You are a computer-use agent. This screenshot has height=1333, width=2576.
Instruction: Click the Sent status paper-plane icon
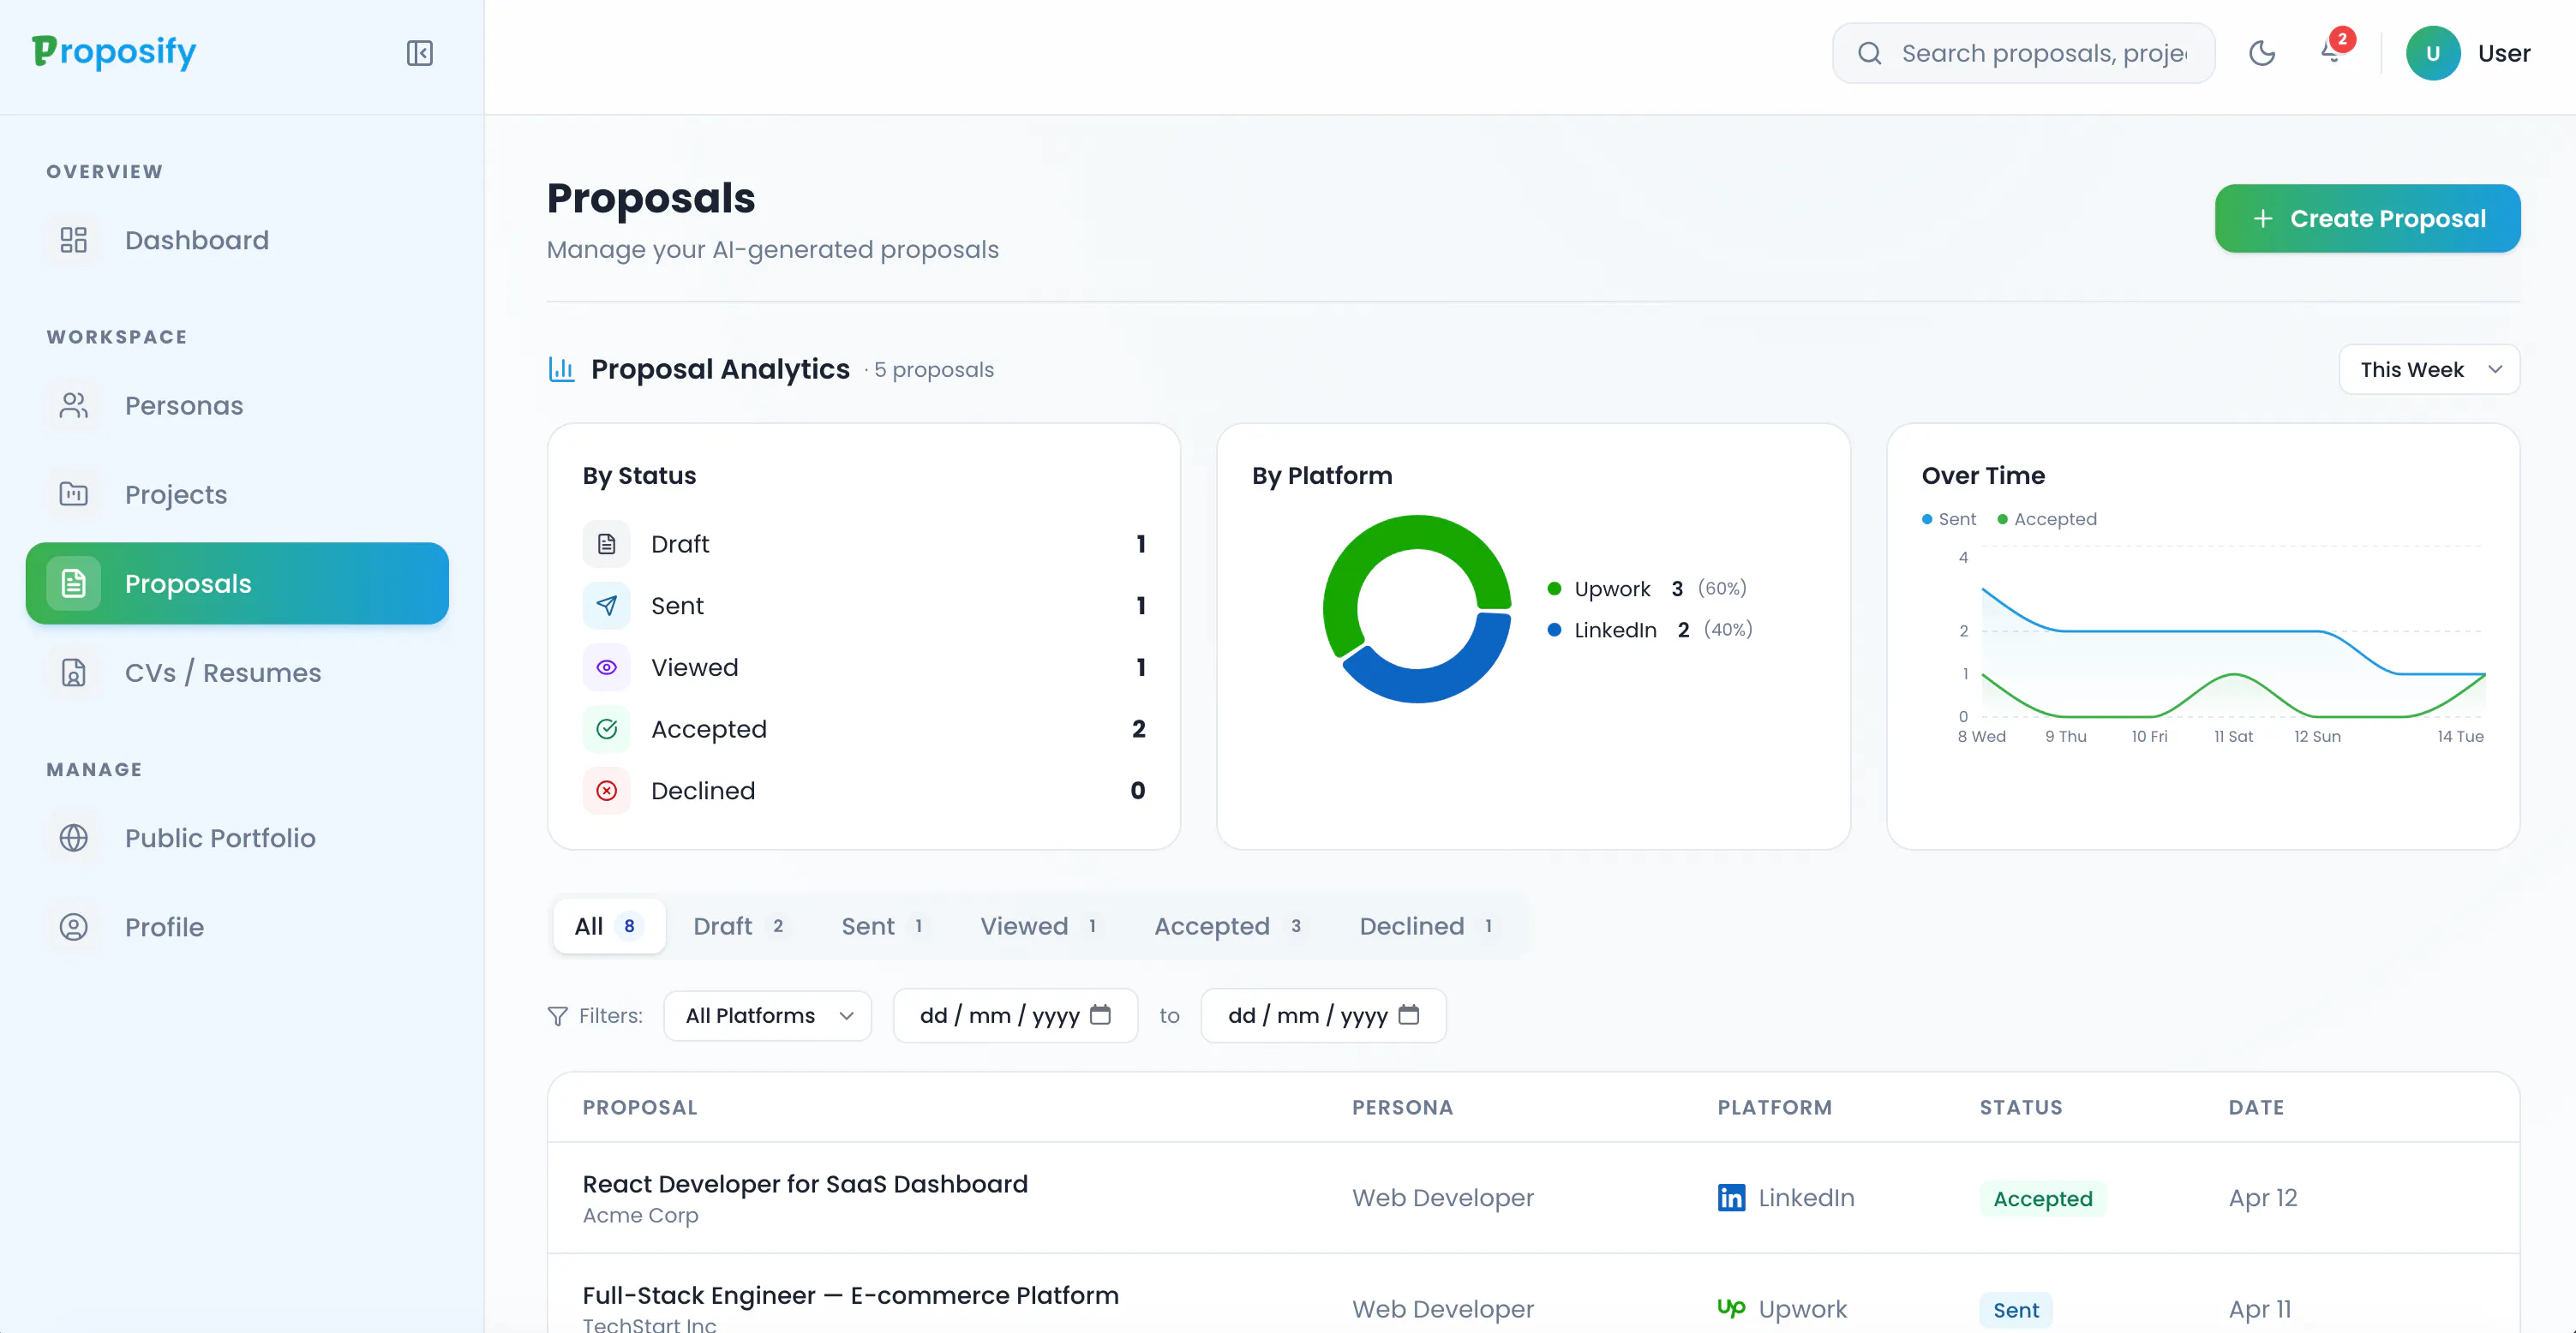pos(606,605)
